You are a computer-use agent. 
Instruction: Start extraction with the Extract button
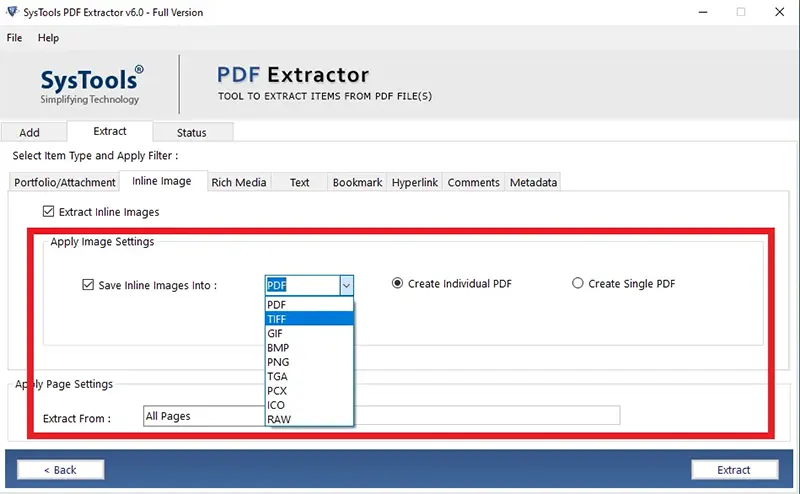pos(734,470)
